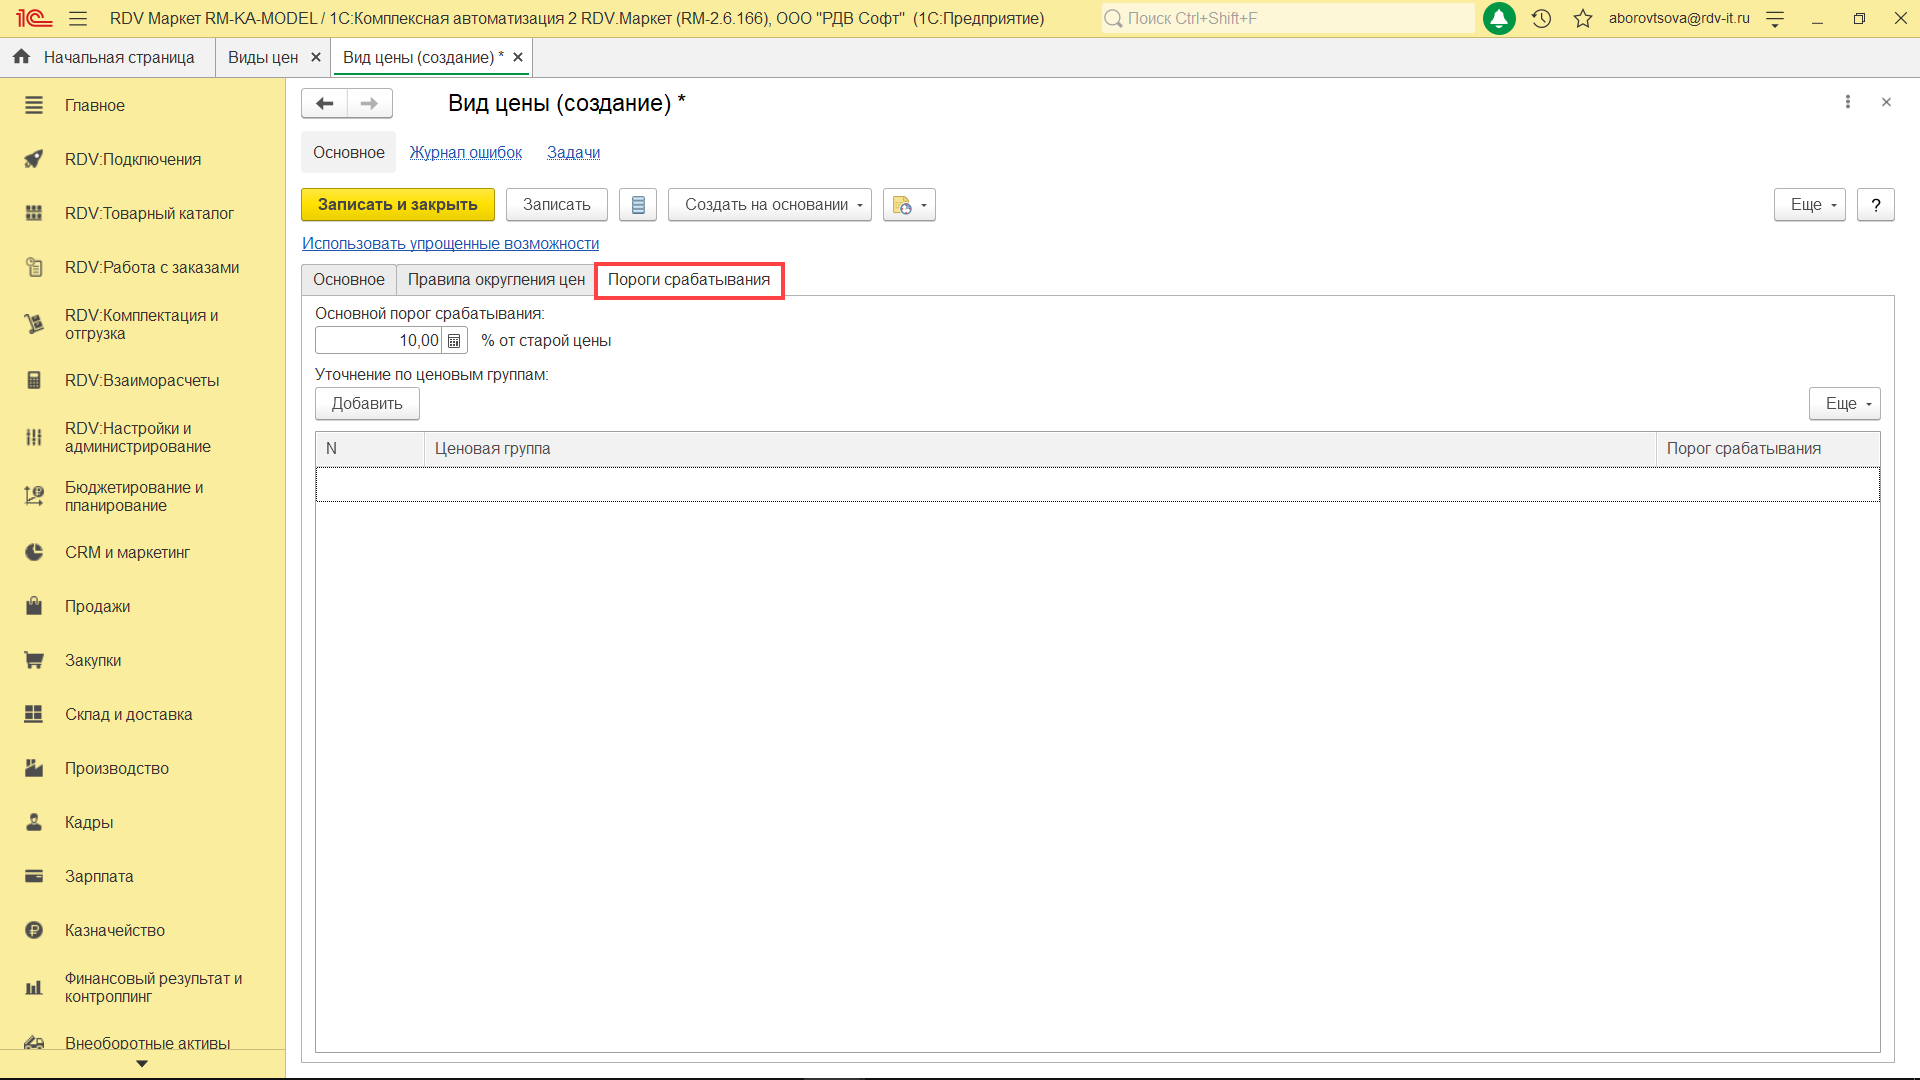Open Продажи section in sidebar
Image resolution: width=1920 pixels, height=1080 pixels.
click(x=97, y=606)
